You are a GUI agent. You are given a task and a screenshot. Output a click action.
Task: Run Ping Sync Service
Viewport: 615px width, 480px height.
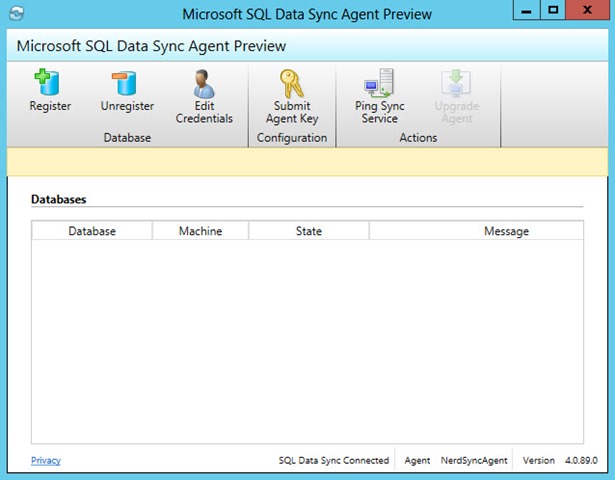click(x=379, y=96)
